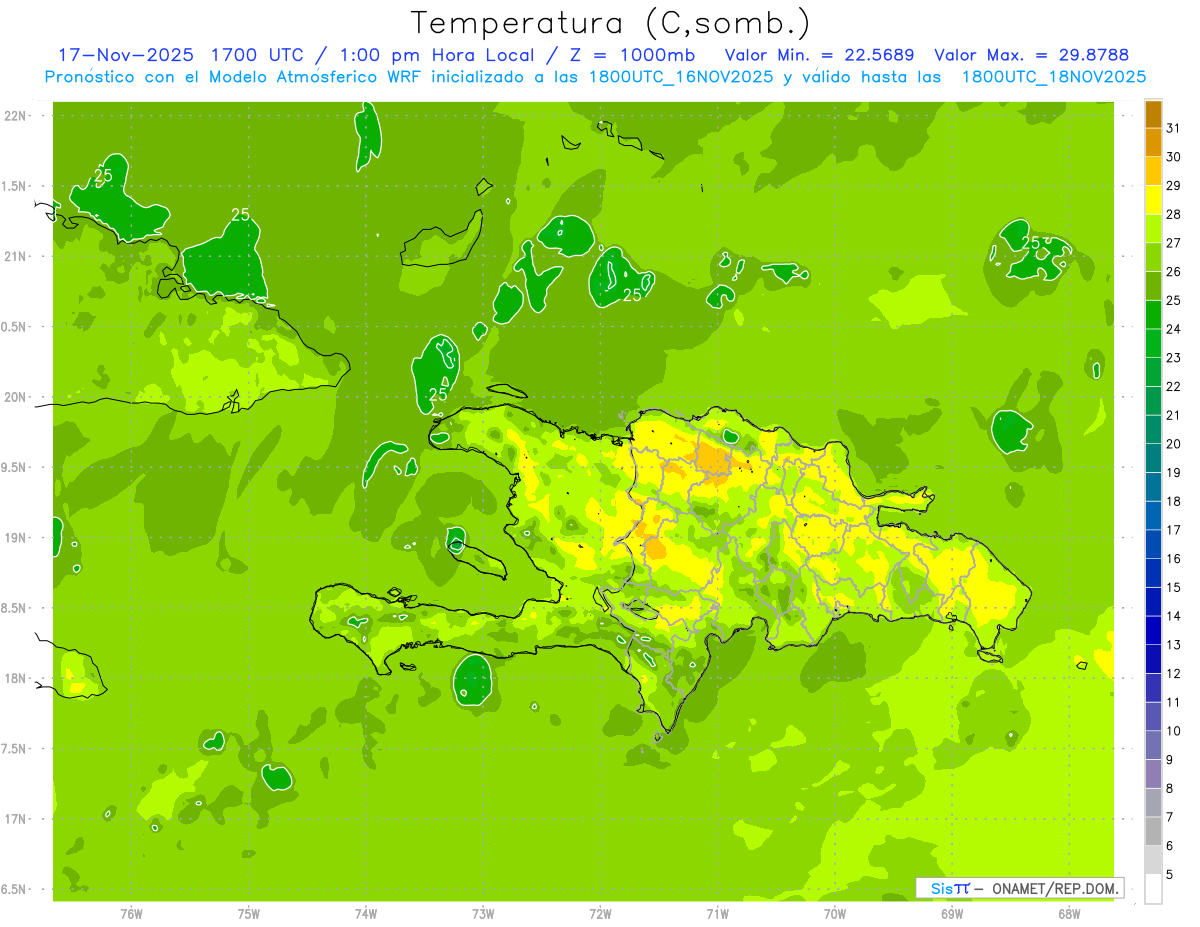
Task: Click legend value "31"
Action: (x=1174, y=127)
